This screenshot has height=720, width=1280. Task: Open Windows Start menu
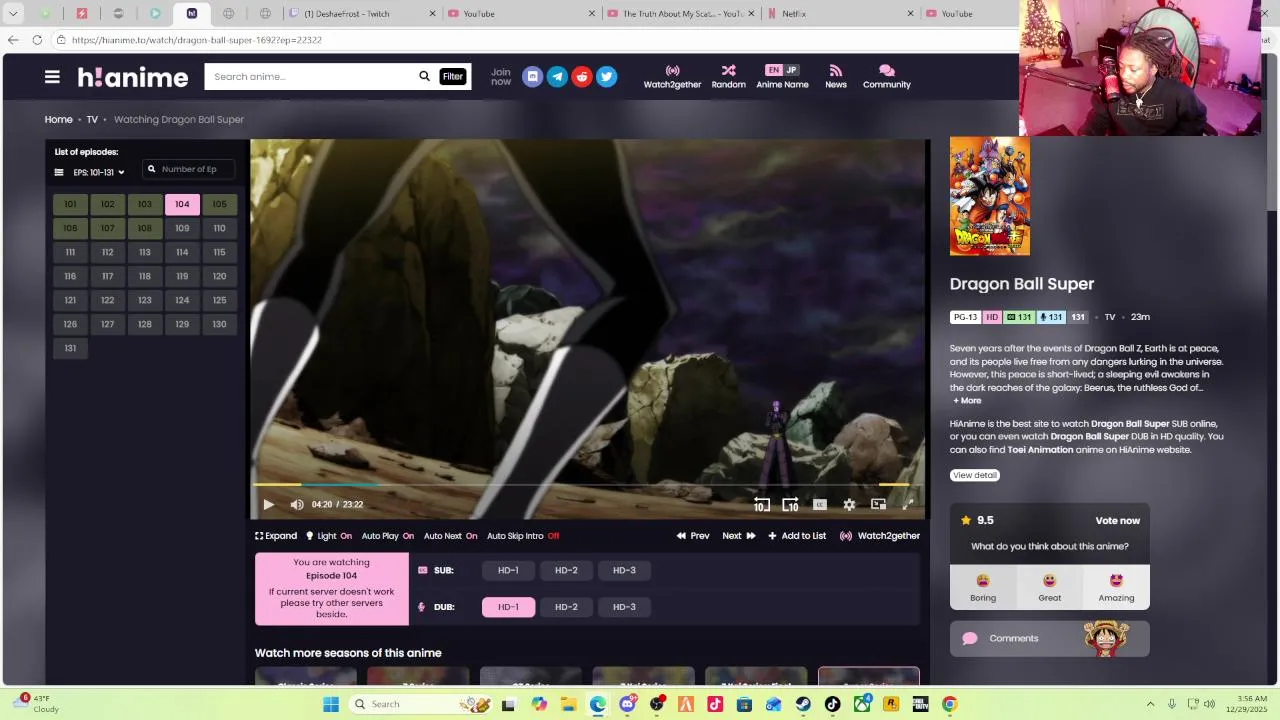[331, 704]
